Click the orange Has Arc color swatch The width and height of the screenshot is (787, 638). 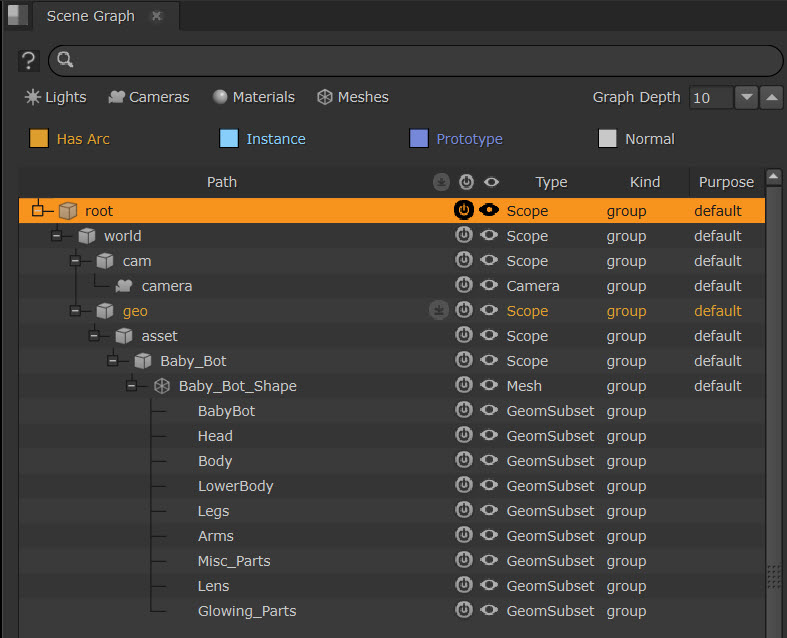(39, 139)
